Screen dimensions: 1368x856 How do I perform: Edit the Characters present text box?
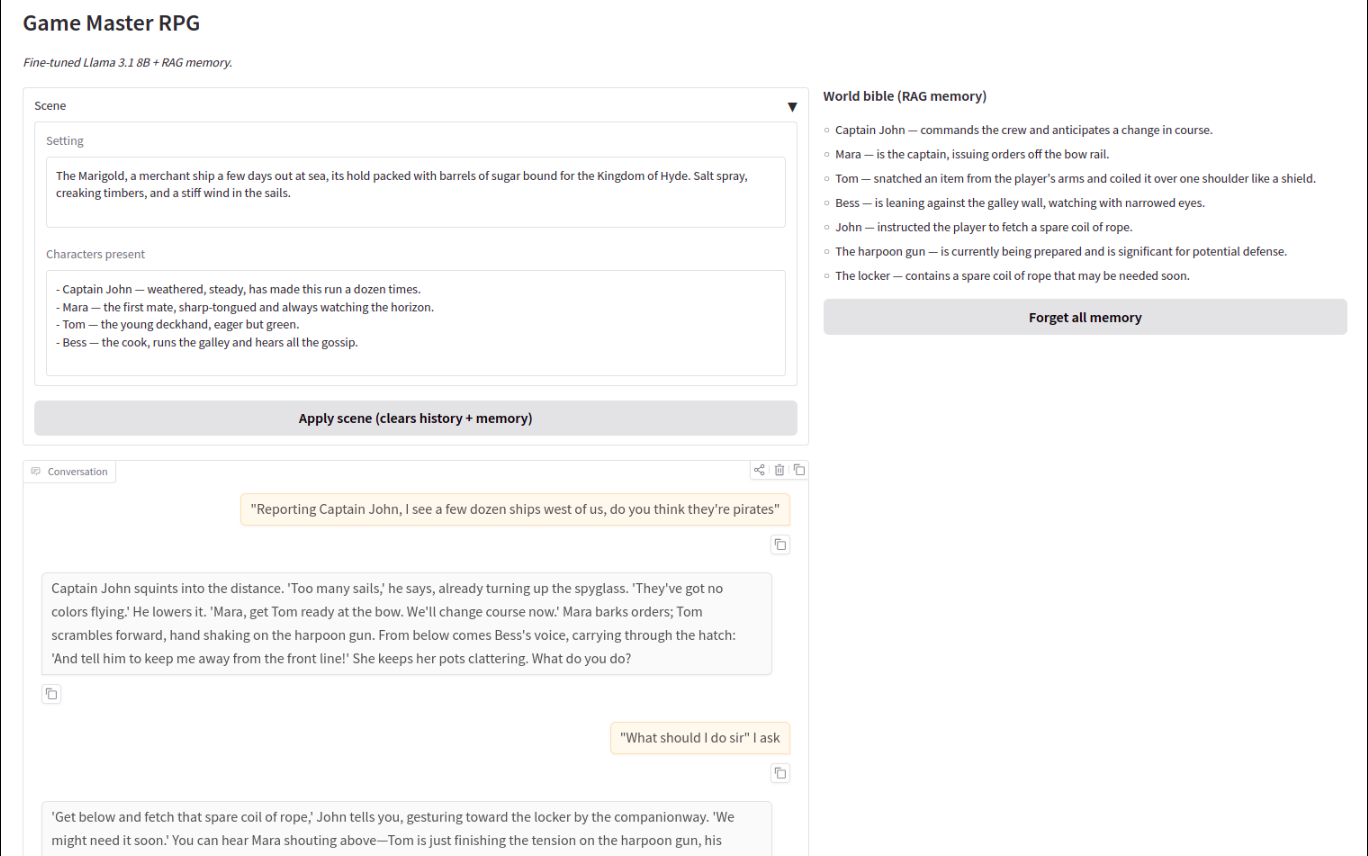[416, 323]
